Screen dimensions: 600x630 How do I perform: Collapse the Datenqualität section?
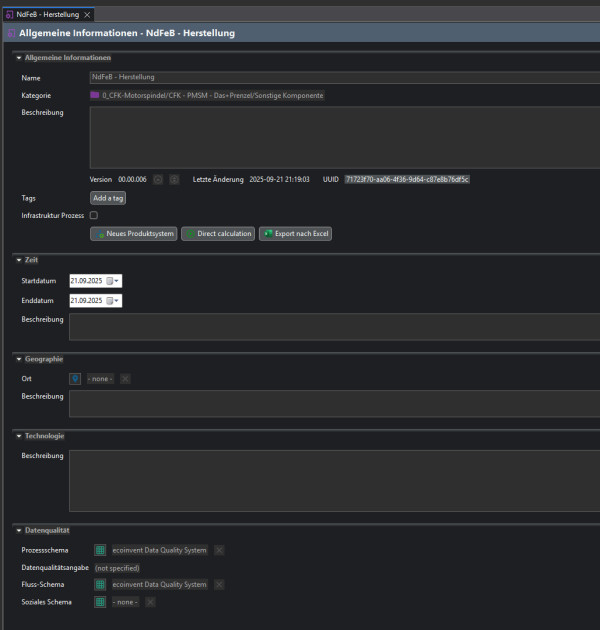click(18, 529)
